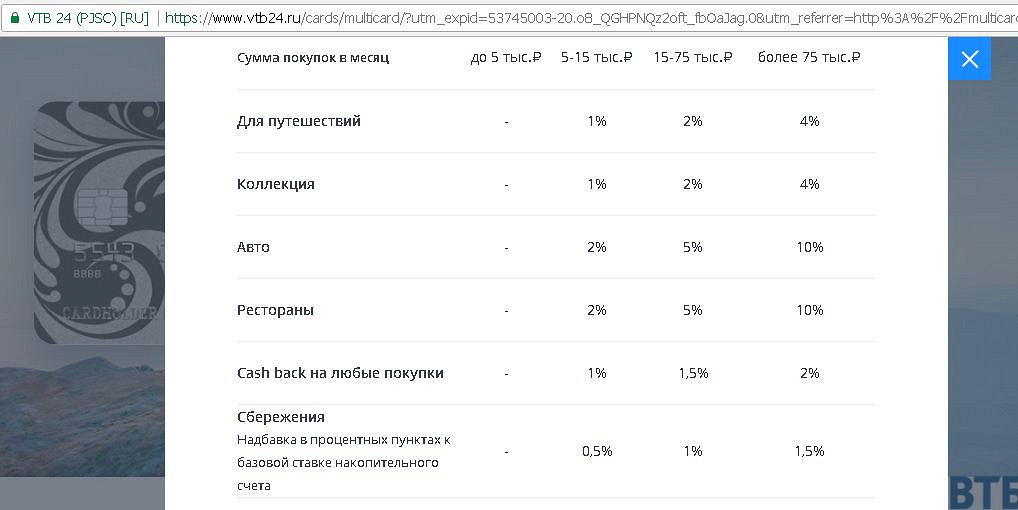Screen dimensions: 1018x510
Task: Click the "более 75 тыс.₽" column header
Action: click(809, 57)
